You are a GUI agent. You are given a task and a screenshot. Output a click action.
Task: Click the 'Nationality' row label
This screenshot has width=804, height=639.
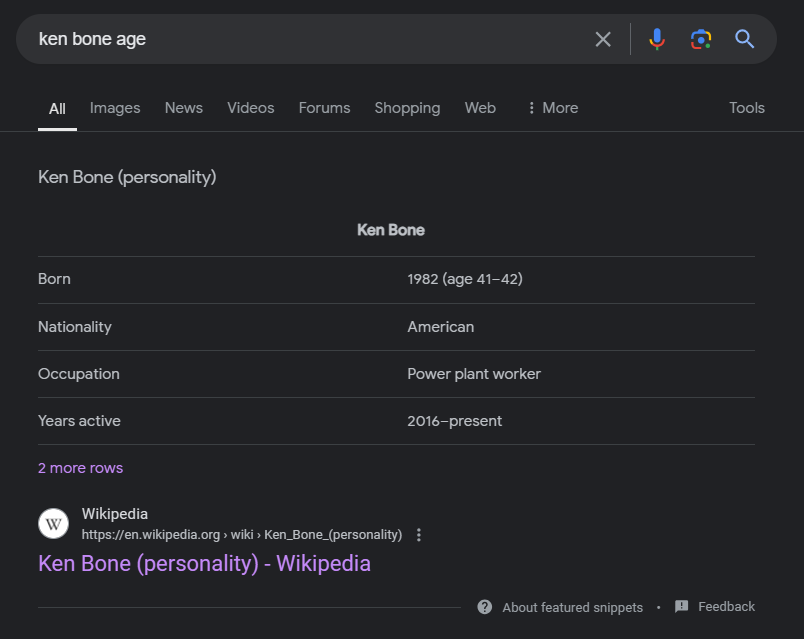pos(75,327)
